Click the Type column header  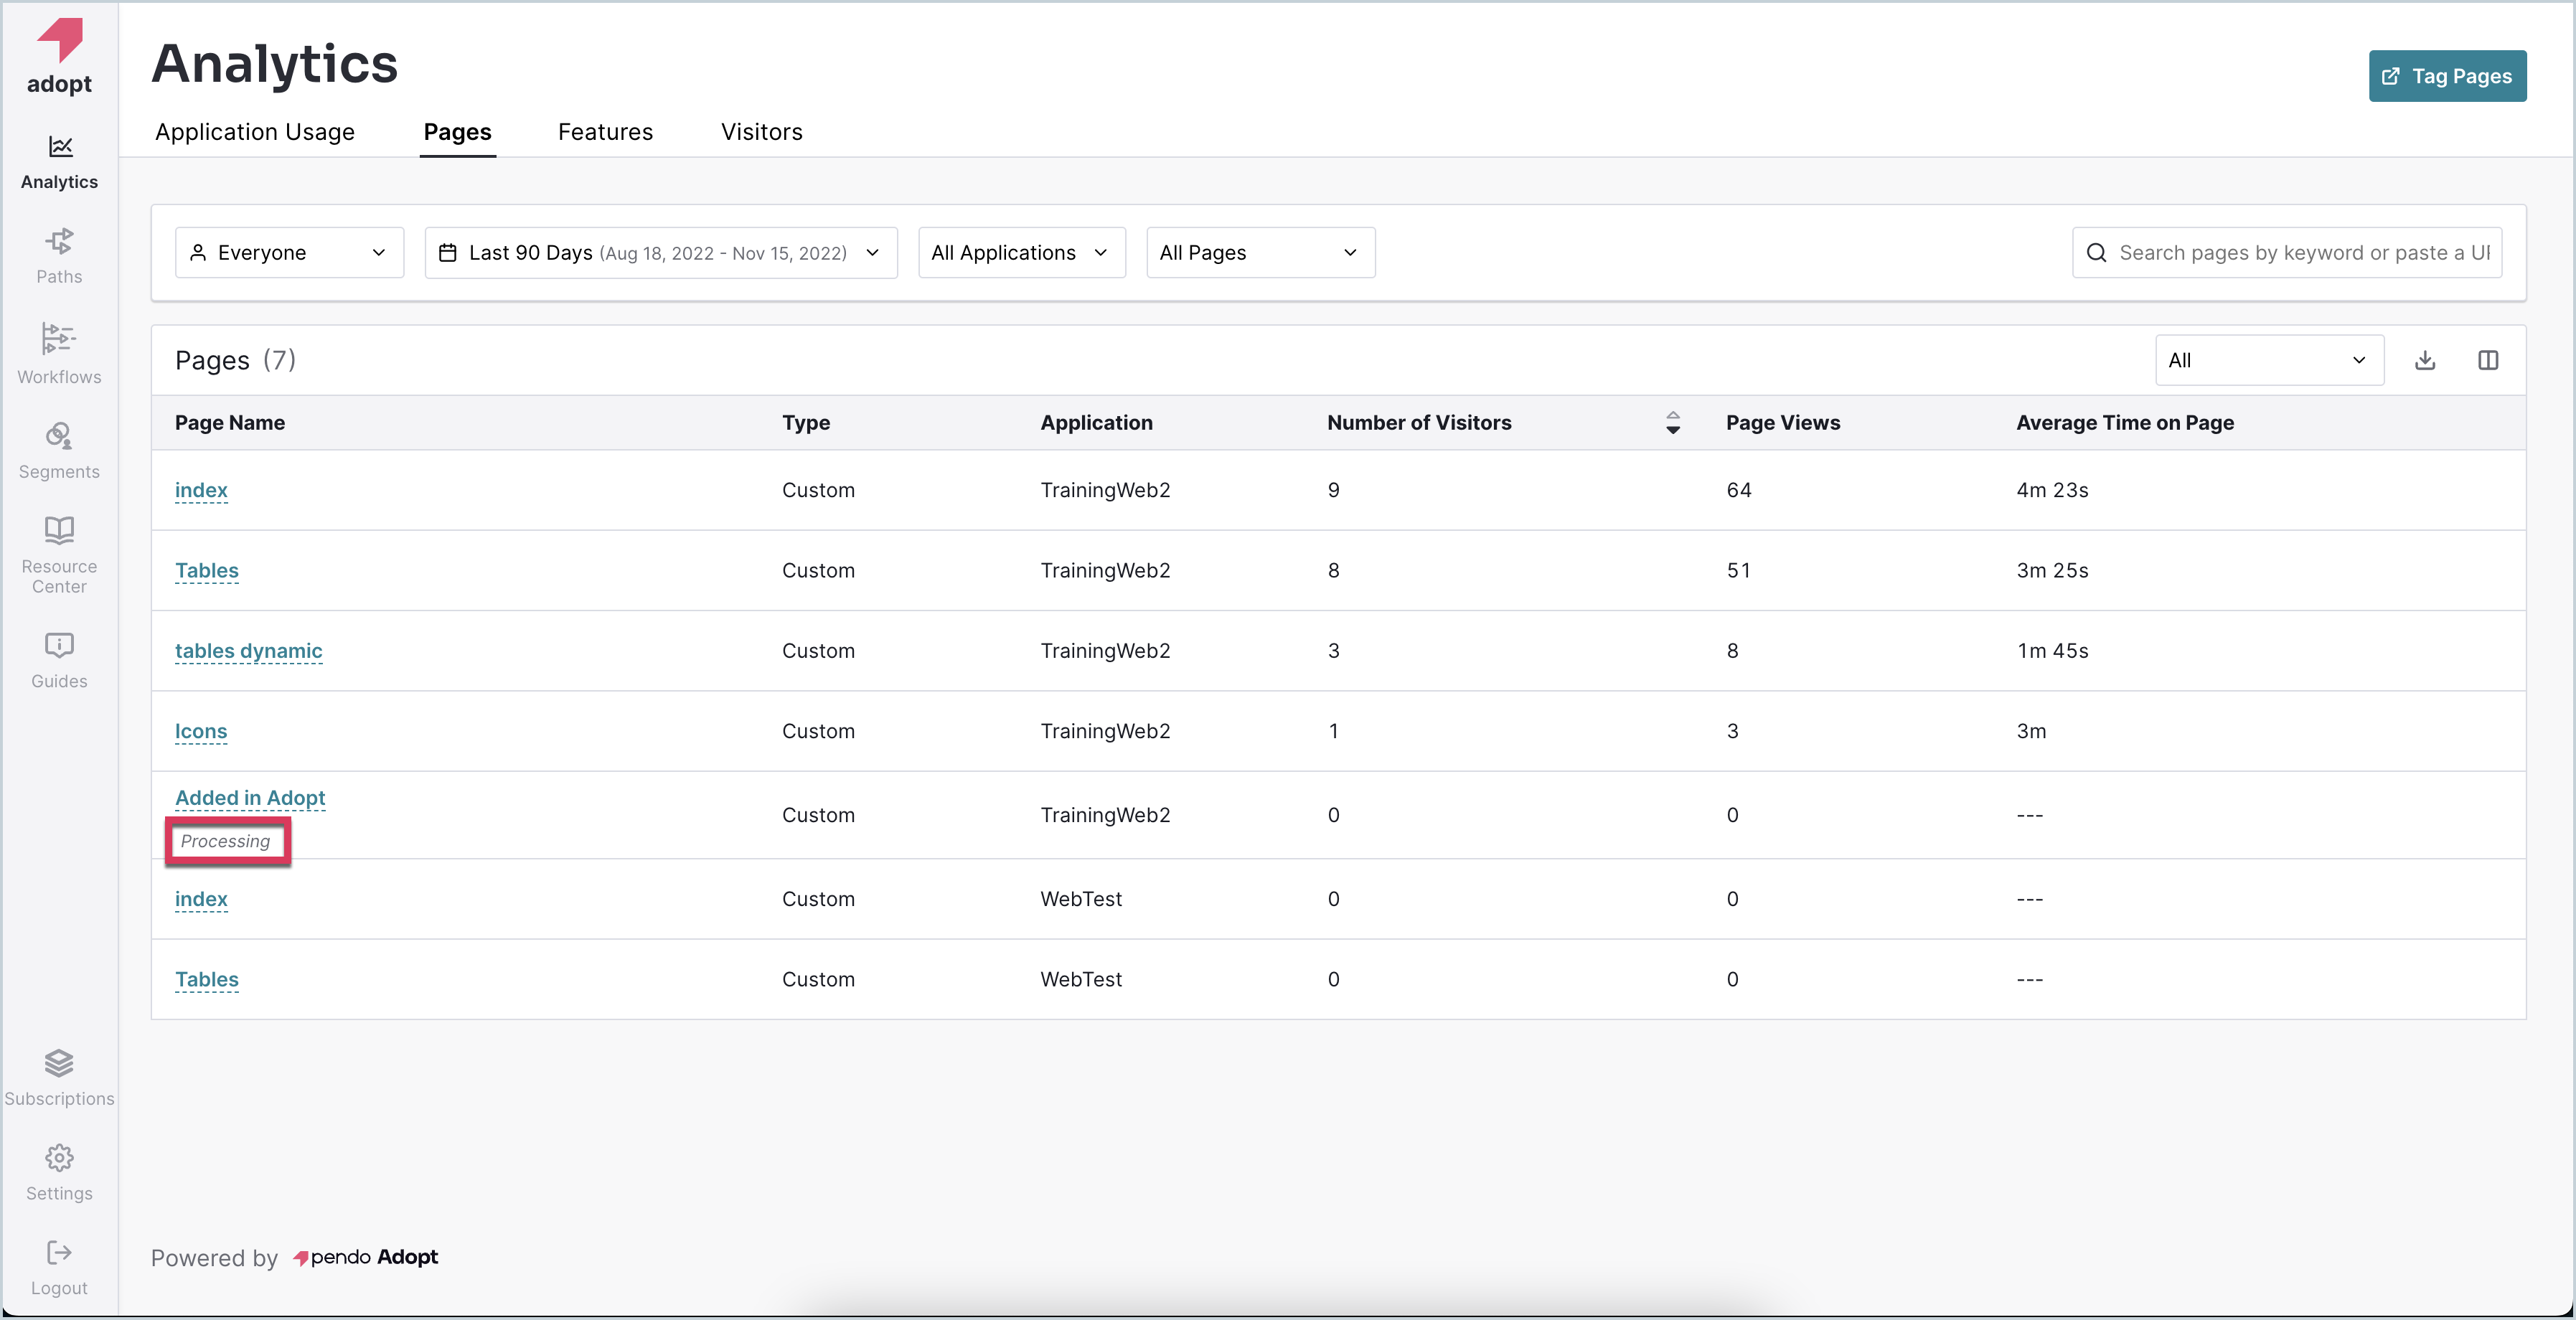click(806, 423)
